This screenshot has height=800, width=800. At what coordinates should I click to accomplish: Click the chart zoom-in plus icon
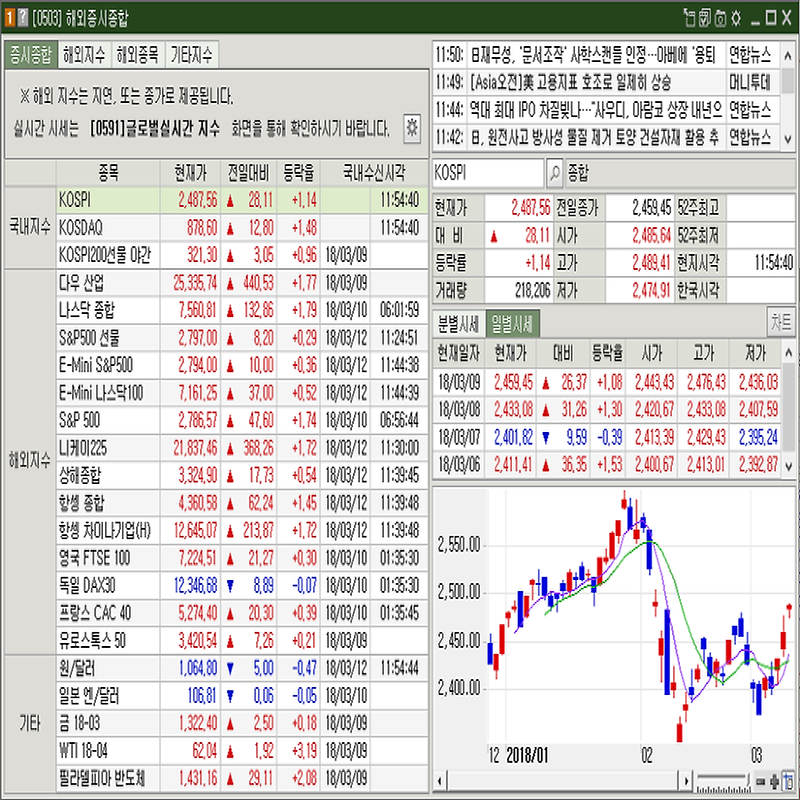click(775, 781)
